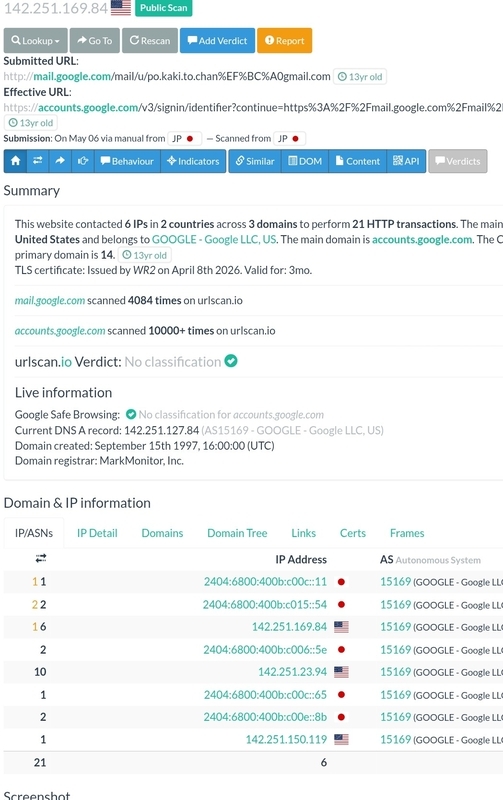Open accounts.google.com scanned 10000+ times link

(60, 331)
